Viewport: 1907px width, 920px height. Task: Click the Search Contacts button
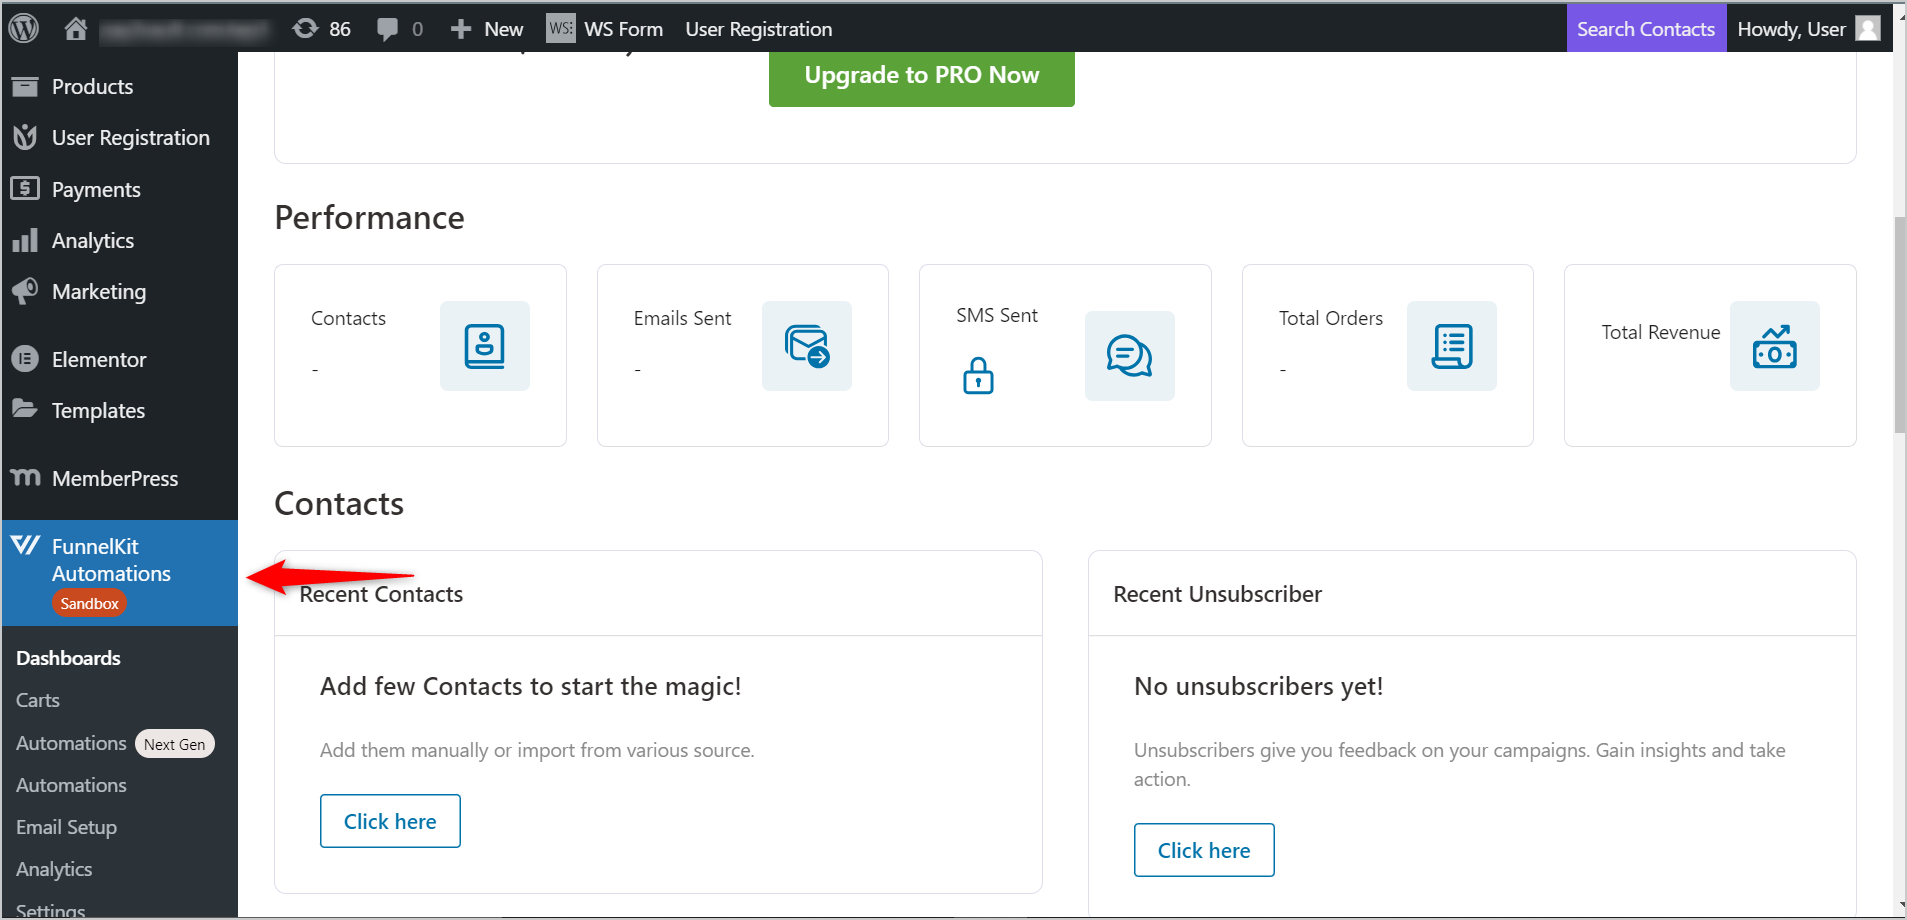(x=1646, y=29)
